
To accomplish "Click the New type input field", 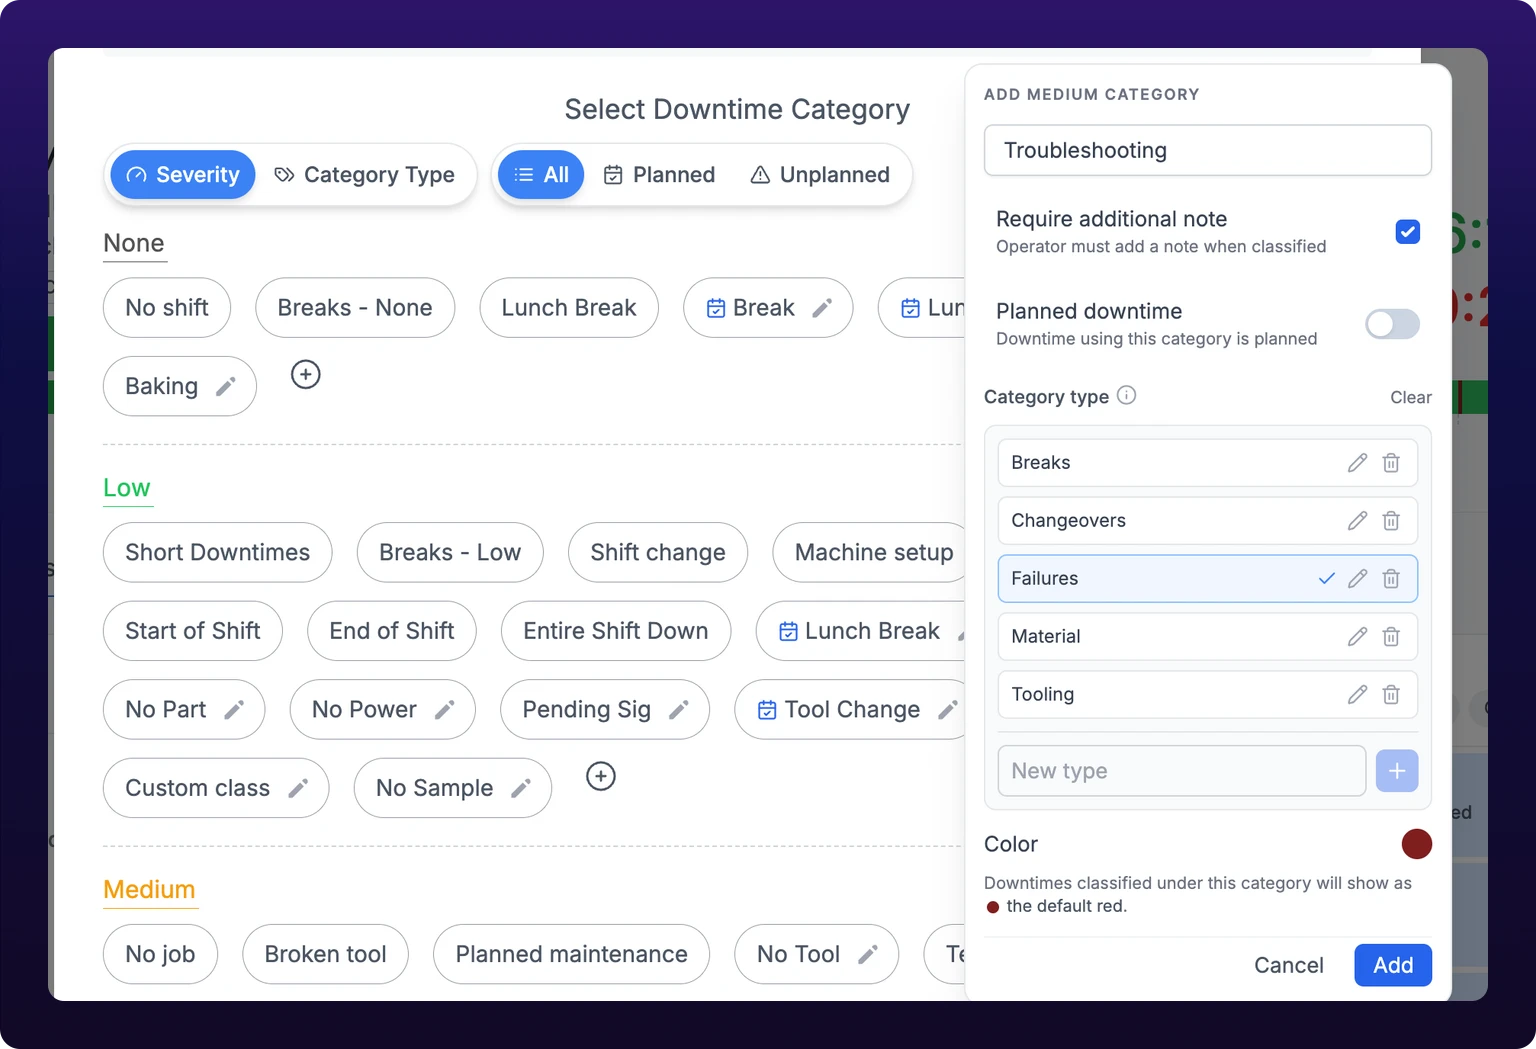I will [1182, 771].
